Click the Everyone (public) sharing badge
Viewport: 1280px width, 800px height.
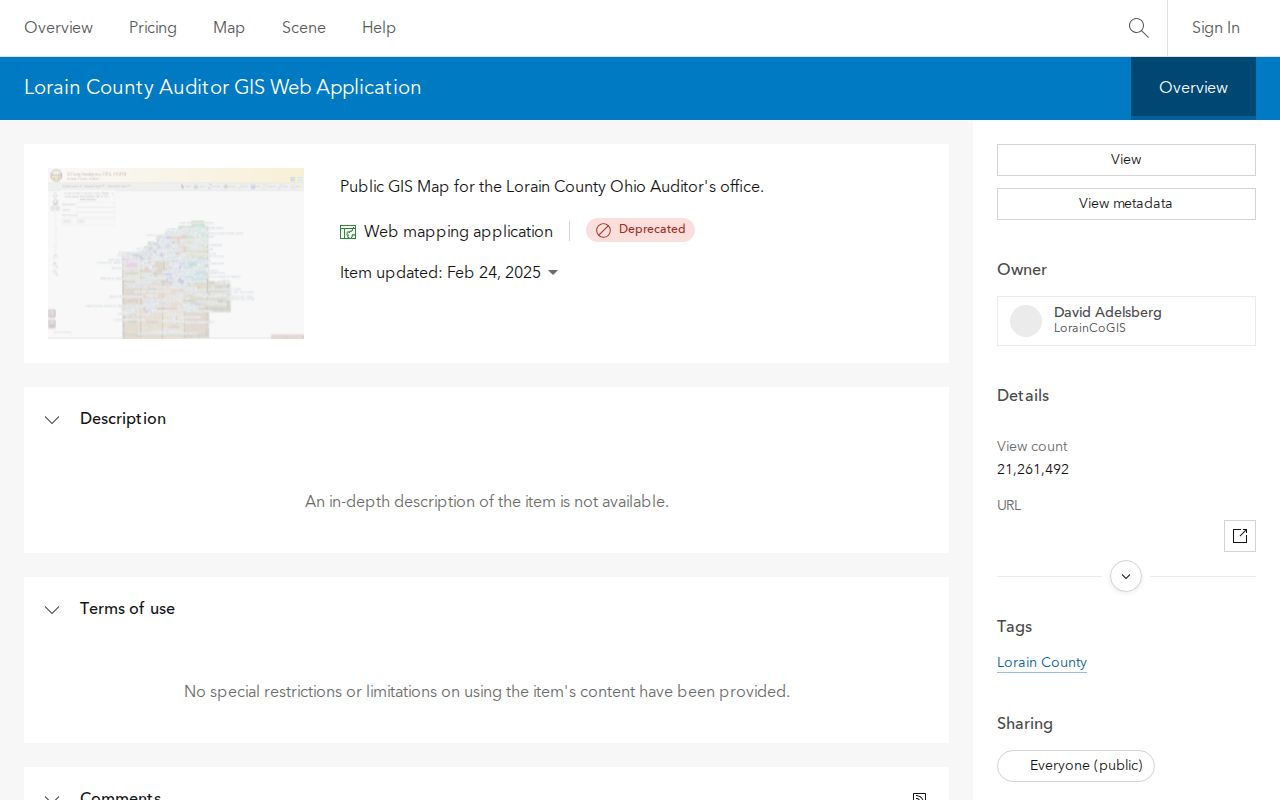point(1076,766)
